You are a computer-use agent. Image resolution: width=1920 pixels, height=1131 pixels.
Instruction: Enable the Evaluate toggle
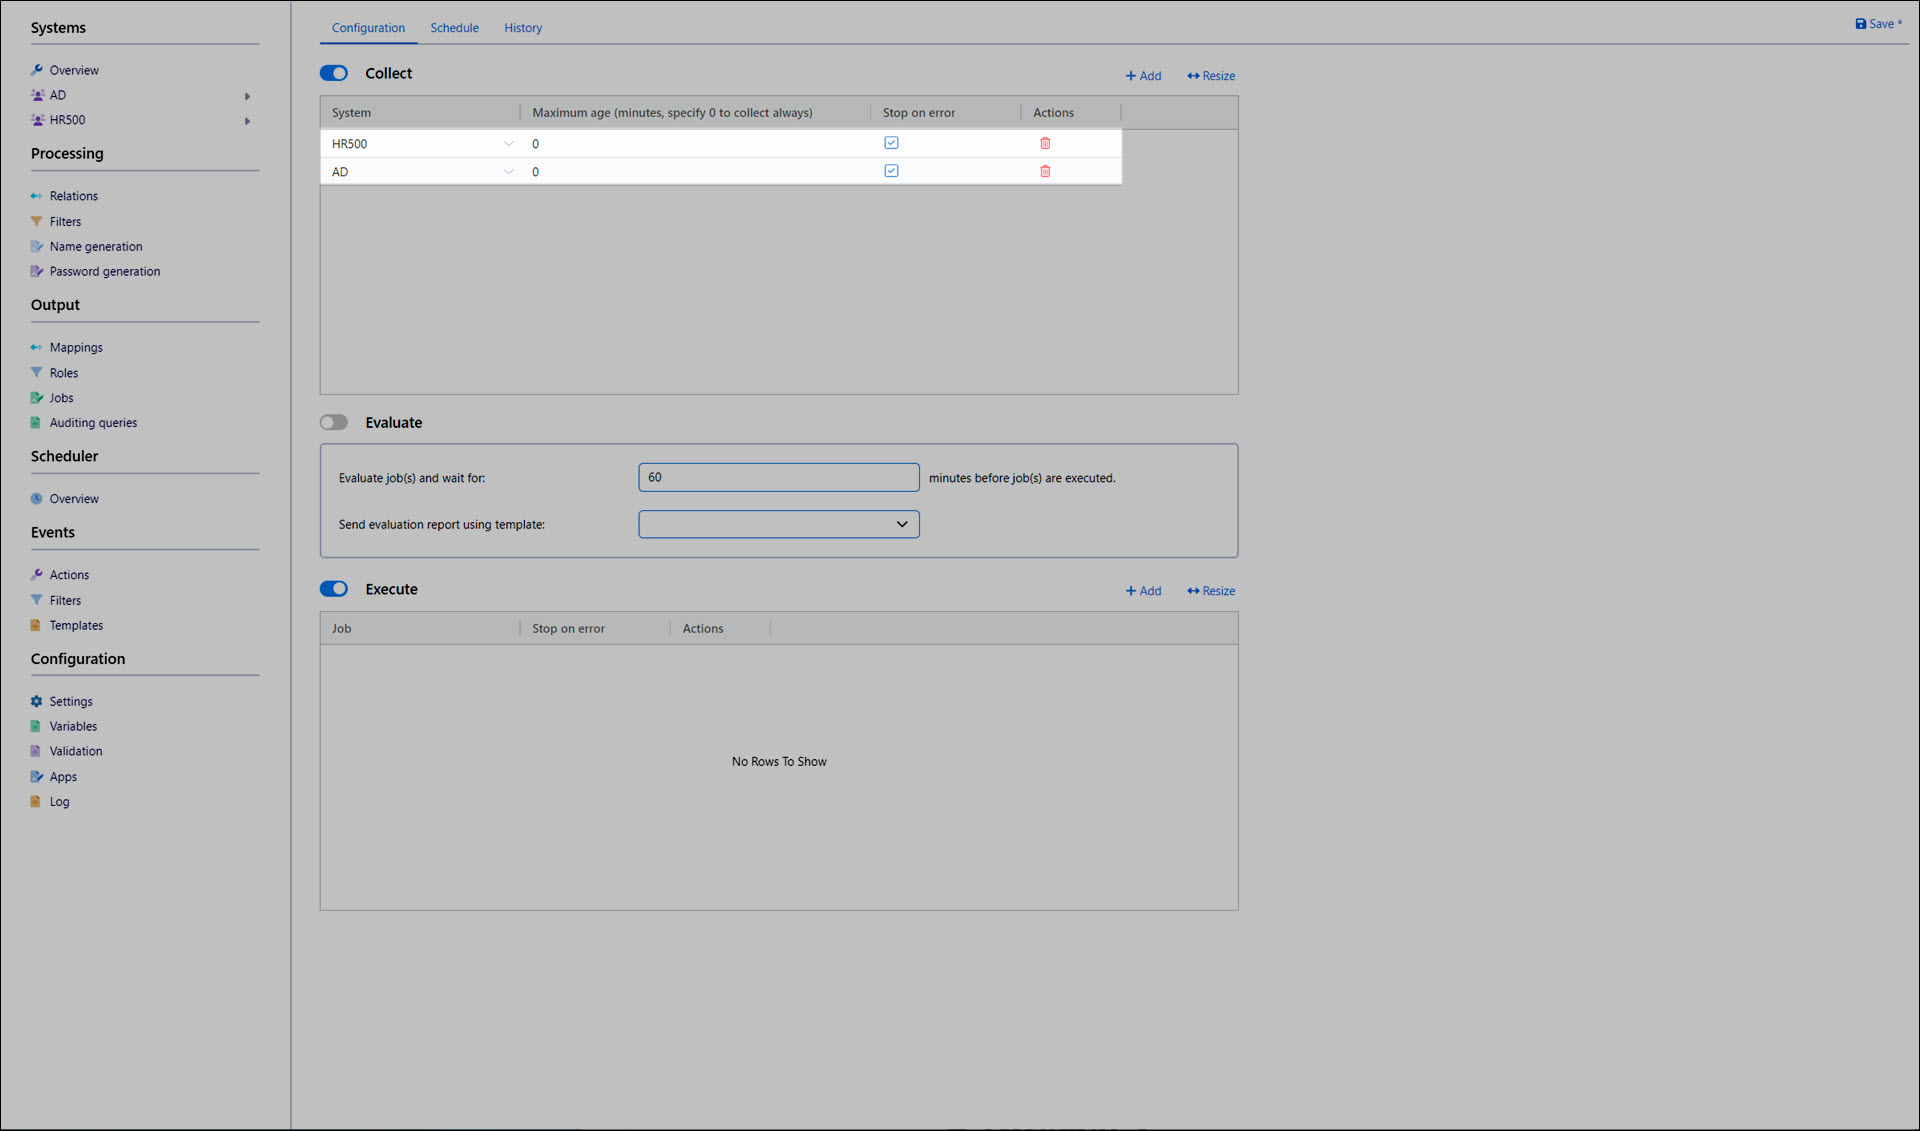click(x=334, y=422)
